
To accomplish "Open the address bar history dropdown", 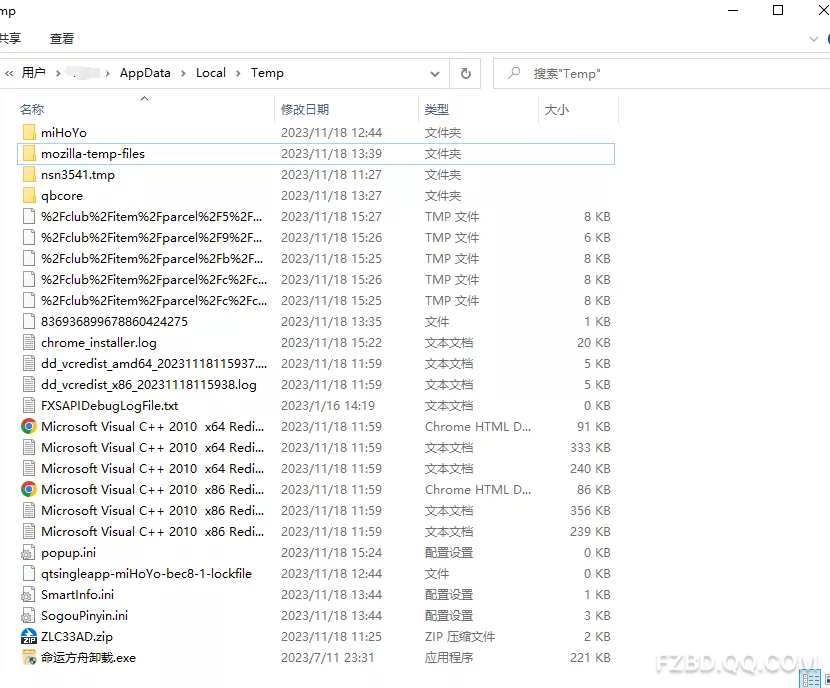I will coord(435,74).
